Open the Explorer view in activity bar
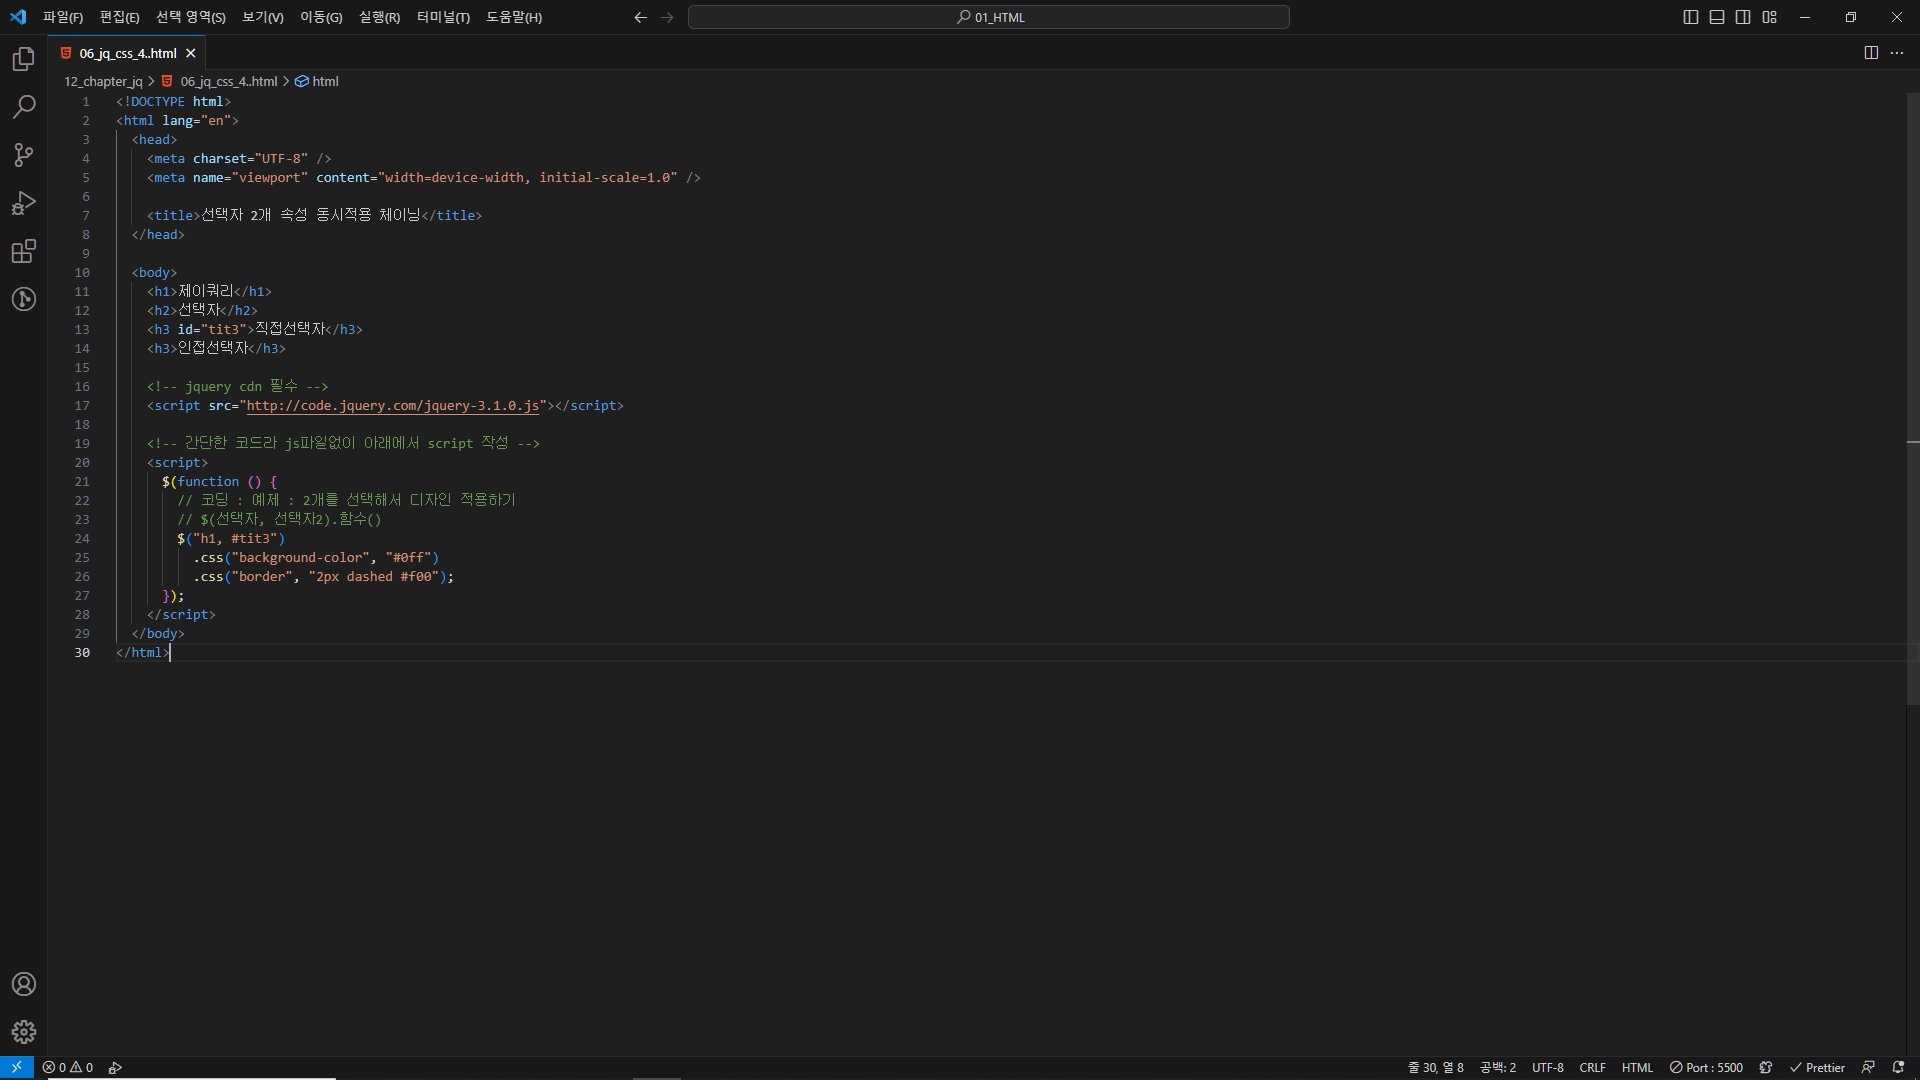This screenshot has height=1080, width=1920. coord(24,60)
